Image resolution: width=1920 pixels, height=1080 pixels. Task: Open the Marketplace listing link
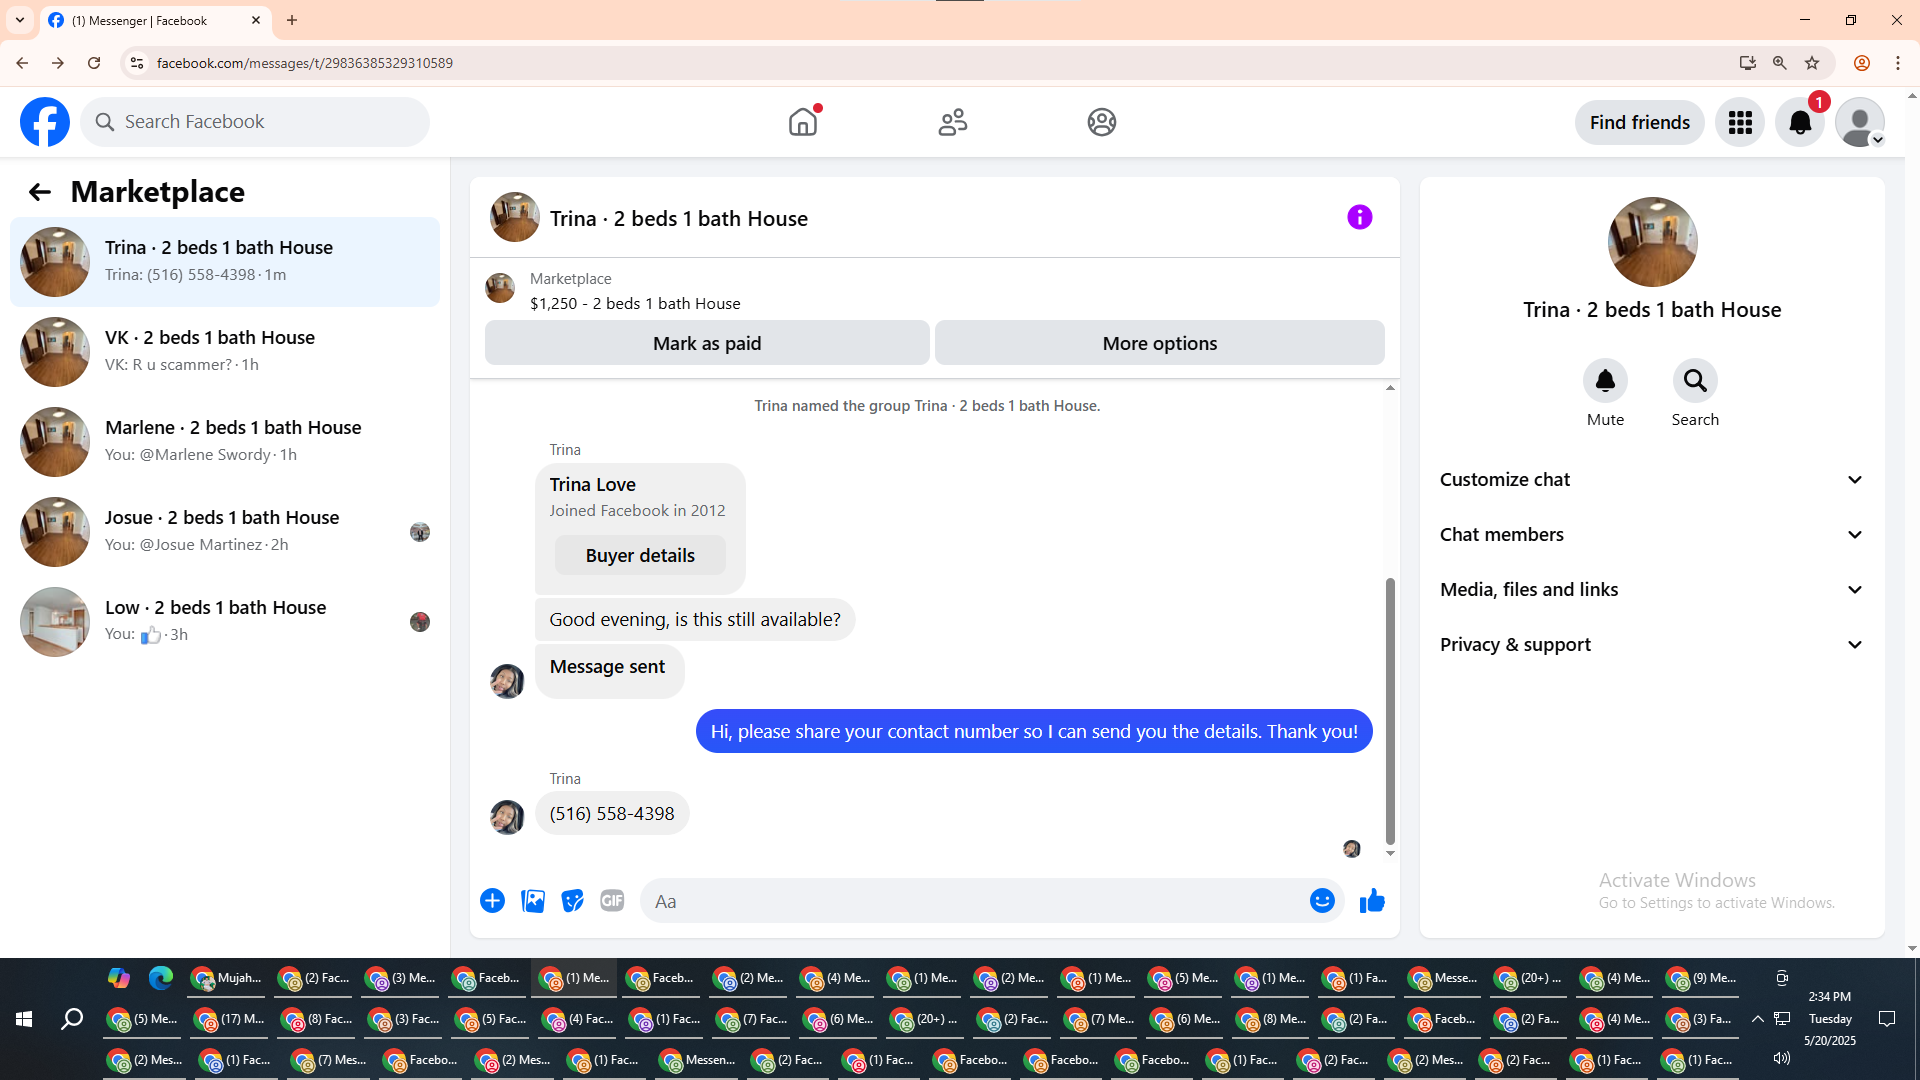[x=635, y=303]
